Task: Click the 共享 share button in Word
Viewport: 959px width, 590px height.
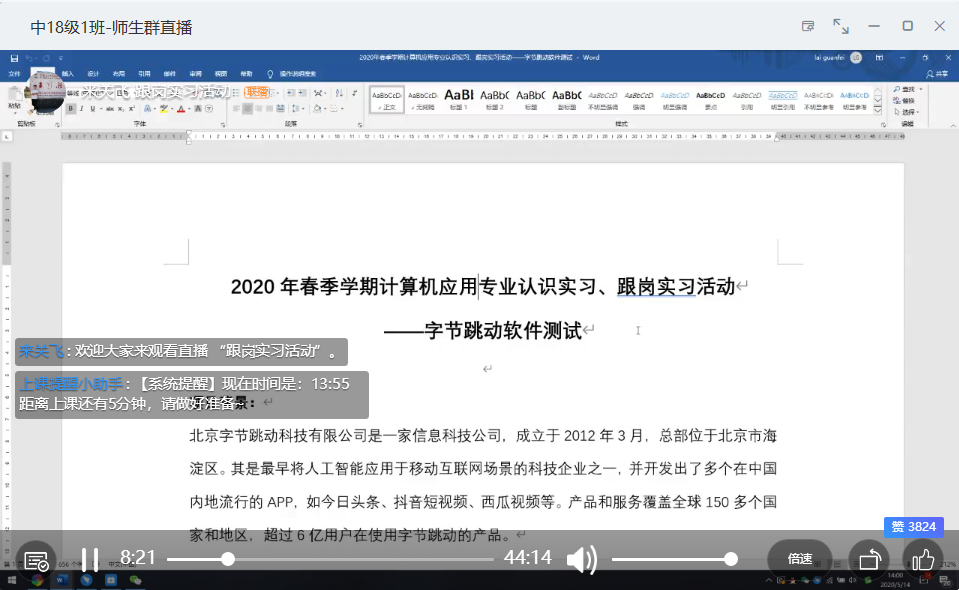Action: pos(937,74)
